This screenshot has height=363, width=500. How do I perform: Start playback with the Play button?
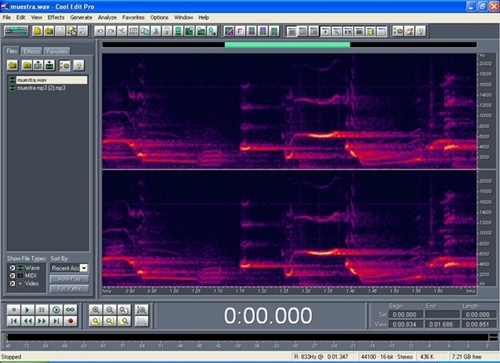click(27, 310)
